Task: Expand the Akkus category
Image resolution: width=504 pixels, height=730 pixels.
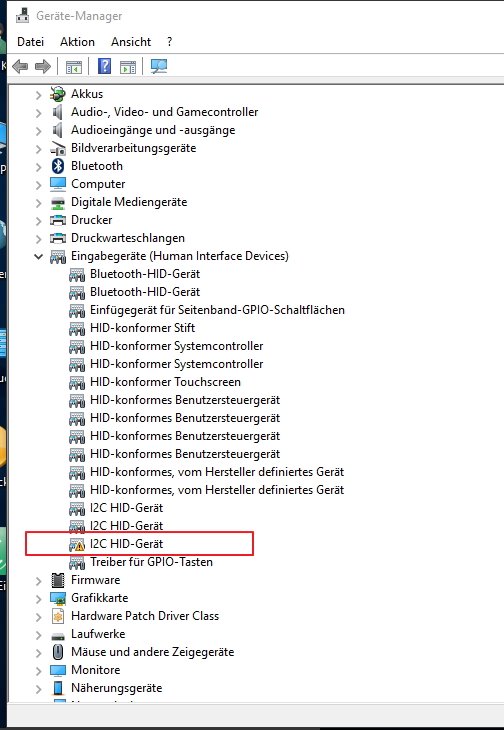Action: click(x=39, y=95)
